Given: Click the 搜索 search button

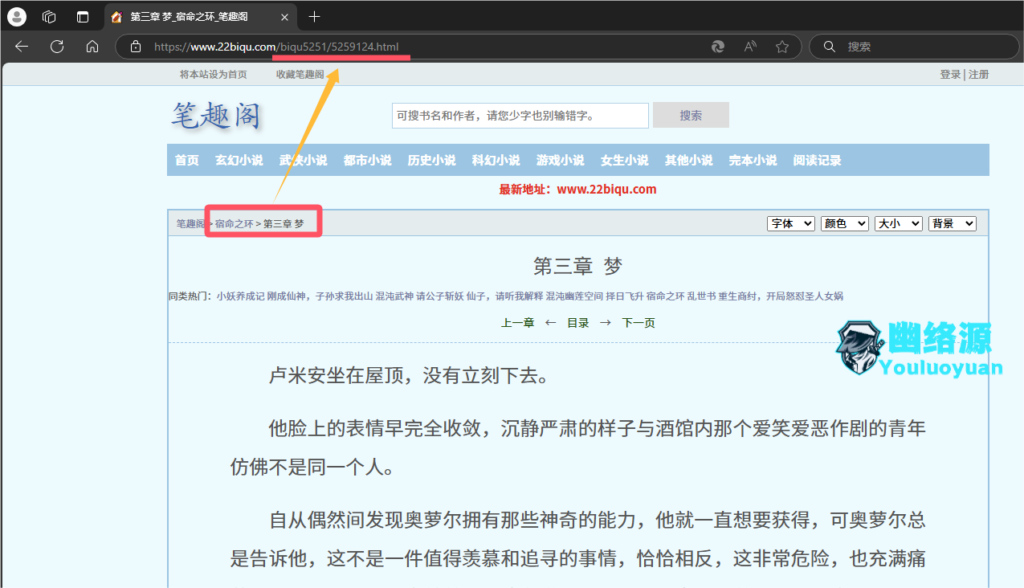Looking at the screenshot, I should pos(690,115).
